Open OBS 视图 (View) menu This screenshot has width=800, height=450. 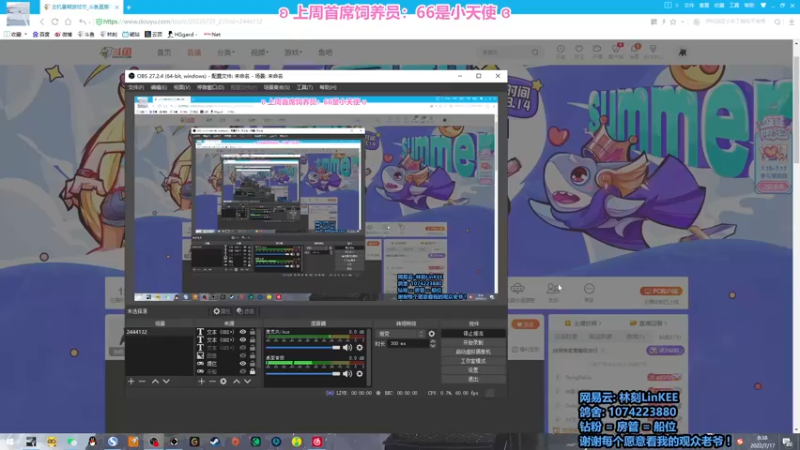pos(182,87)
